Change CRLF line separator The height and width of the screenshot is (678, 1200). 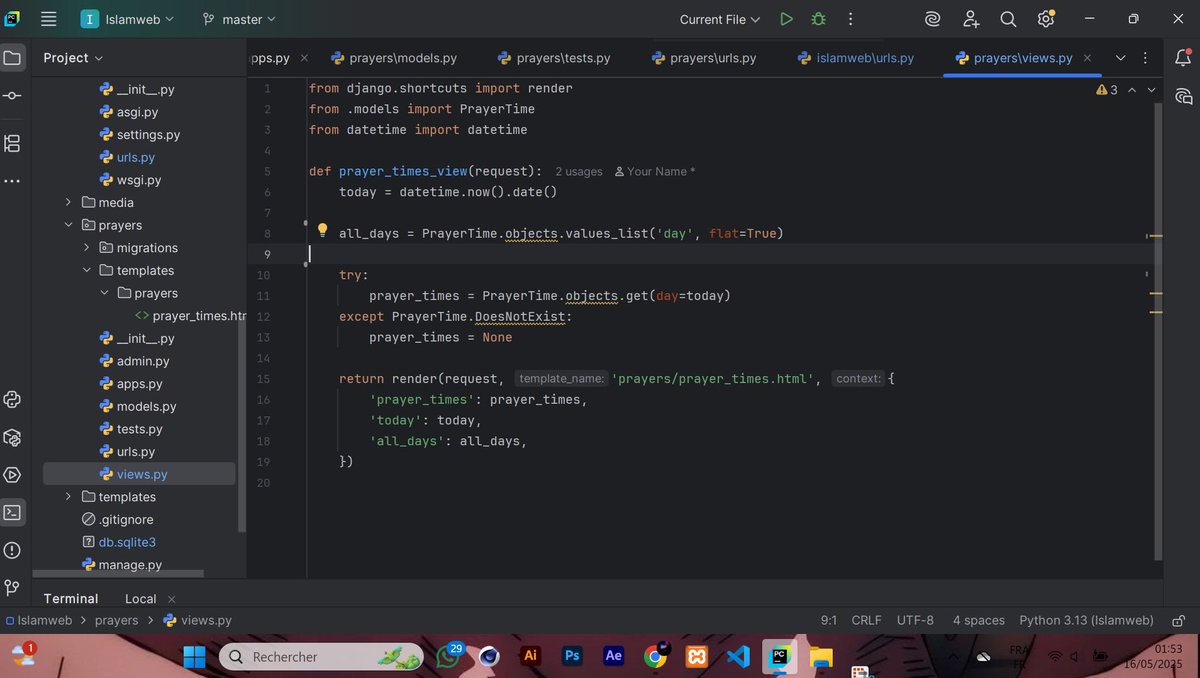866,620
